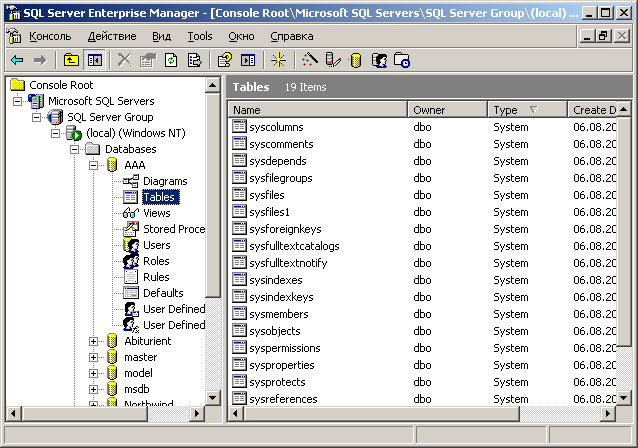
Task: Open the Tools menu
Action: [x=200, y=36]
